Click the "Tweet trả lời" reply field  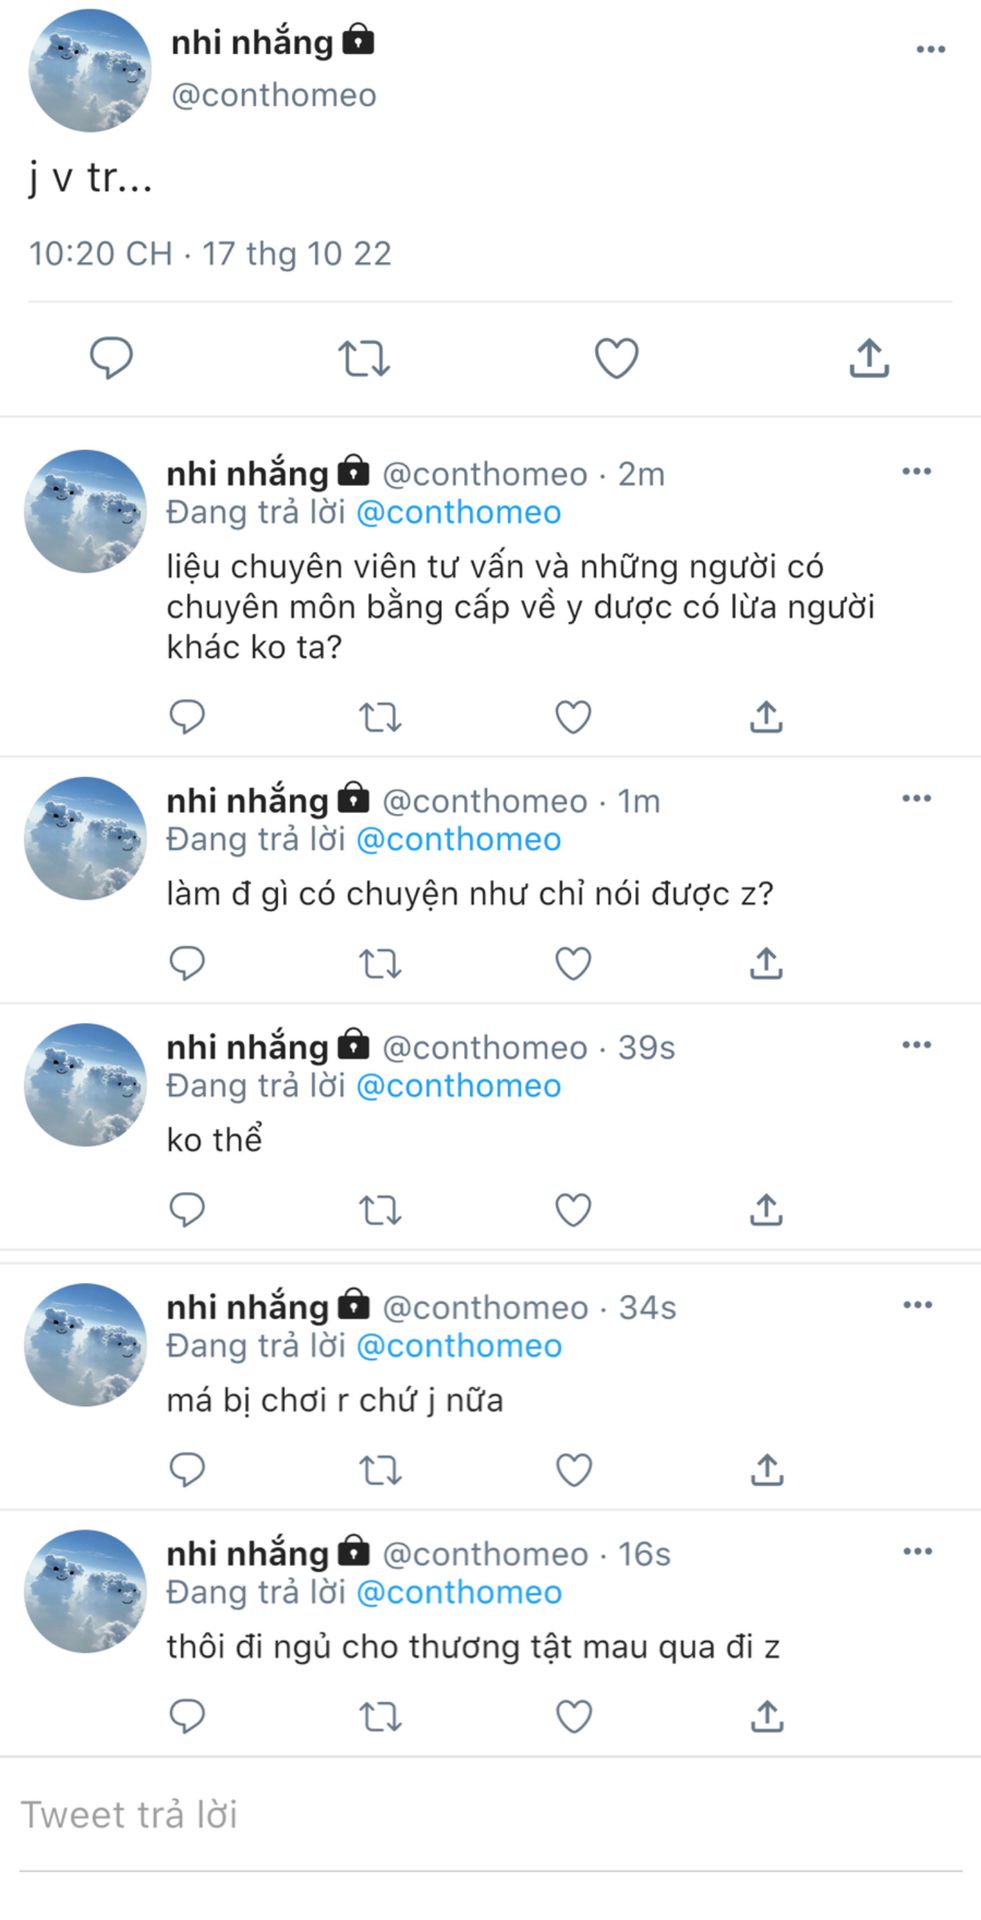tap(490, 1815)
